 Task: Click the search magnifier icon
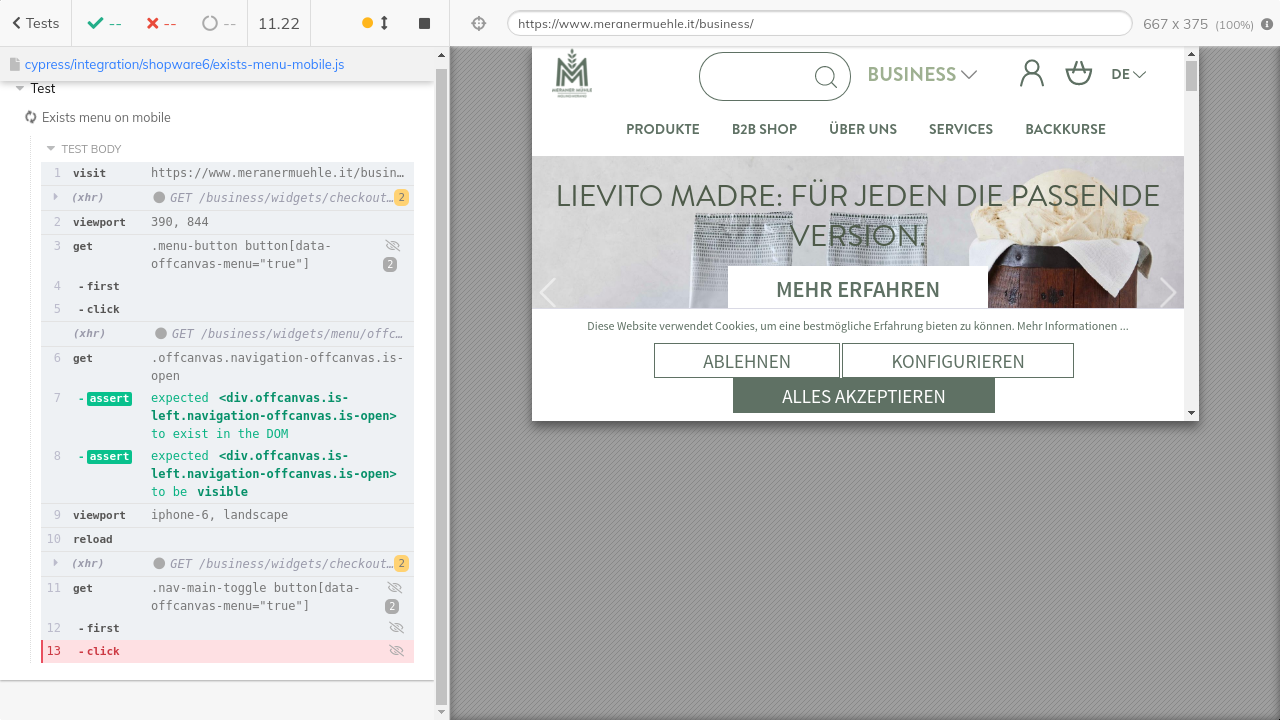pos(825,77)
